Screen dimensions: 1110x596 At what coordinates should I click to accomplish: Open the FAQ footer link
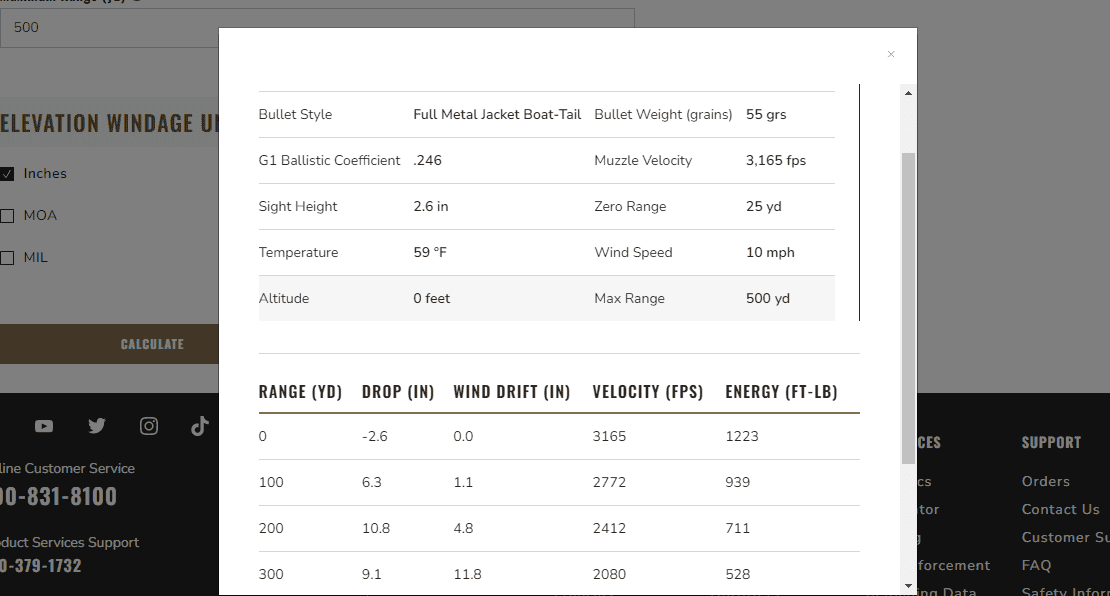[x=1036, y=566]
